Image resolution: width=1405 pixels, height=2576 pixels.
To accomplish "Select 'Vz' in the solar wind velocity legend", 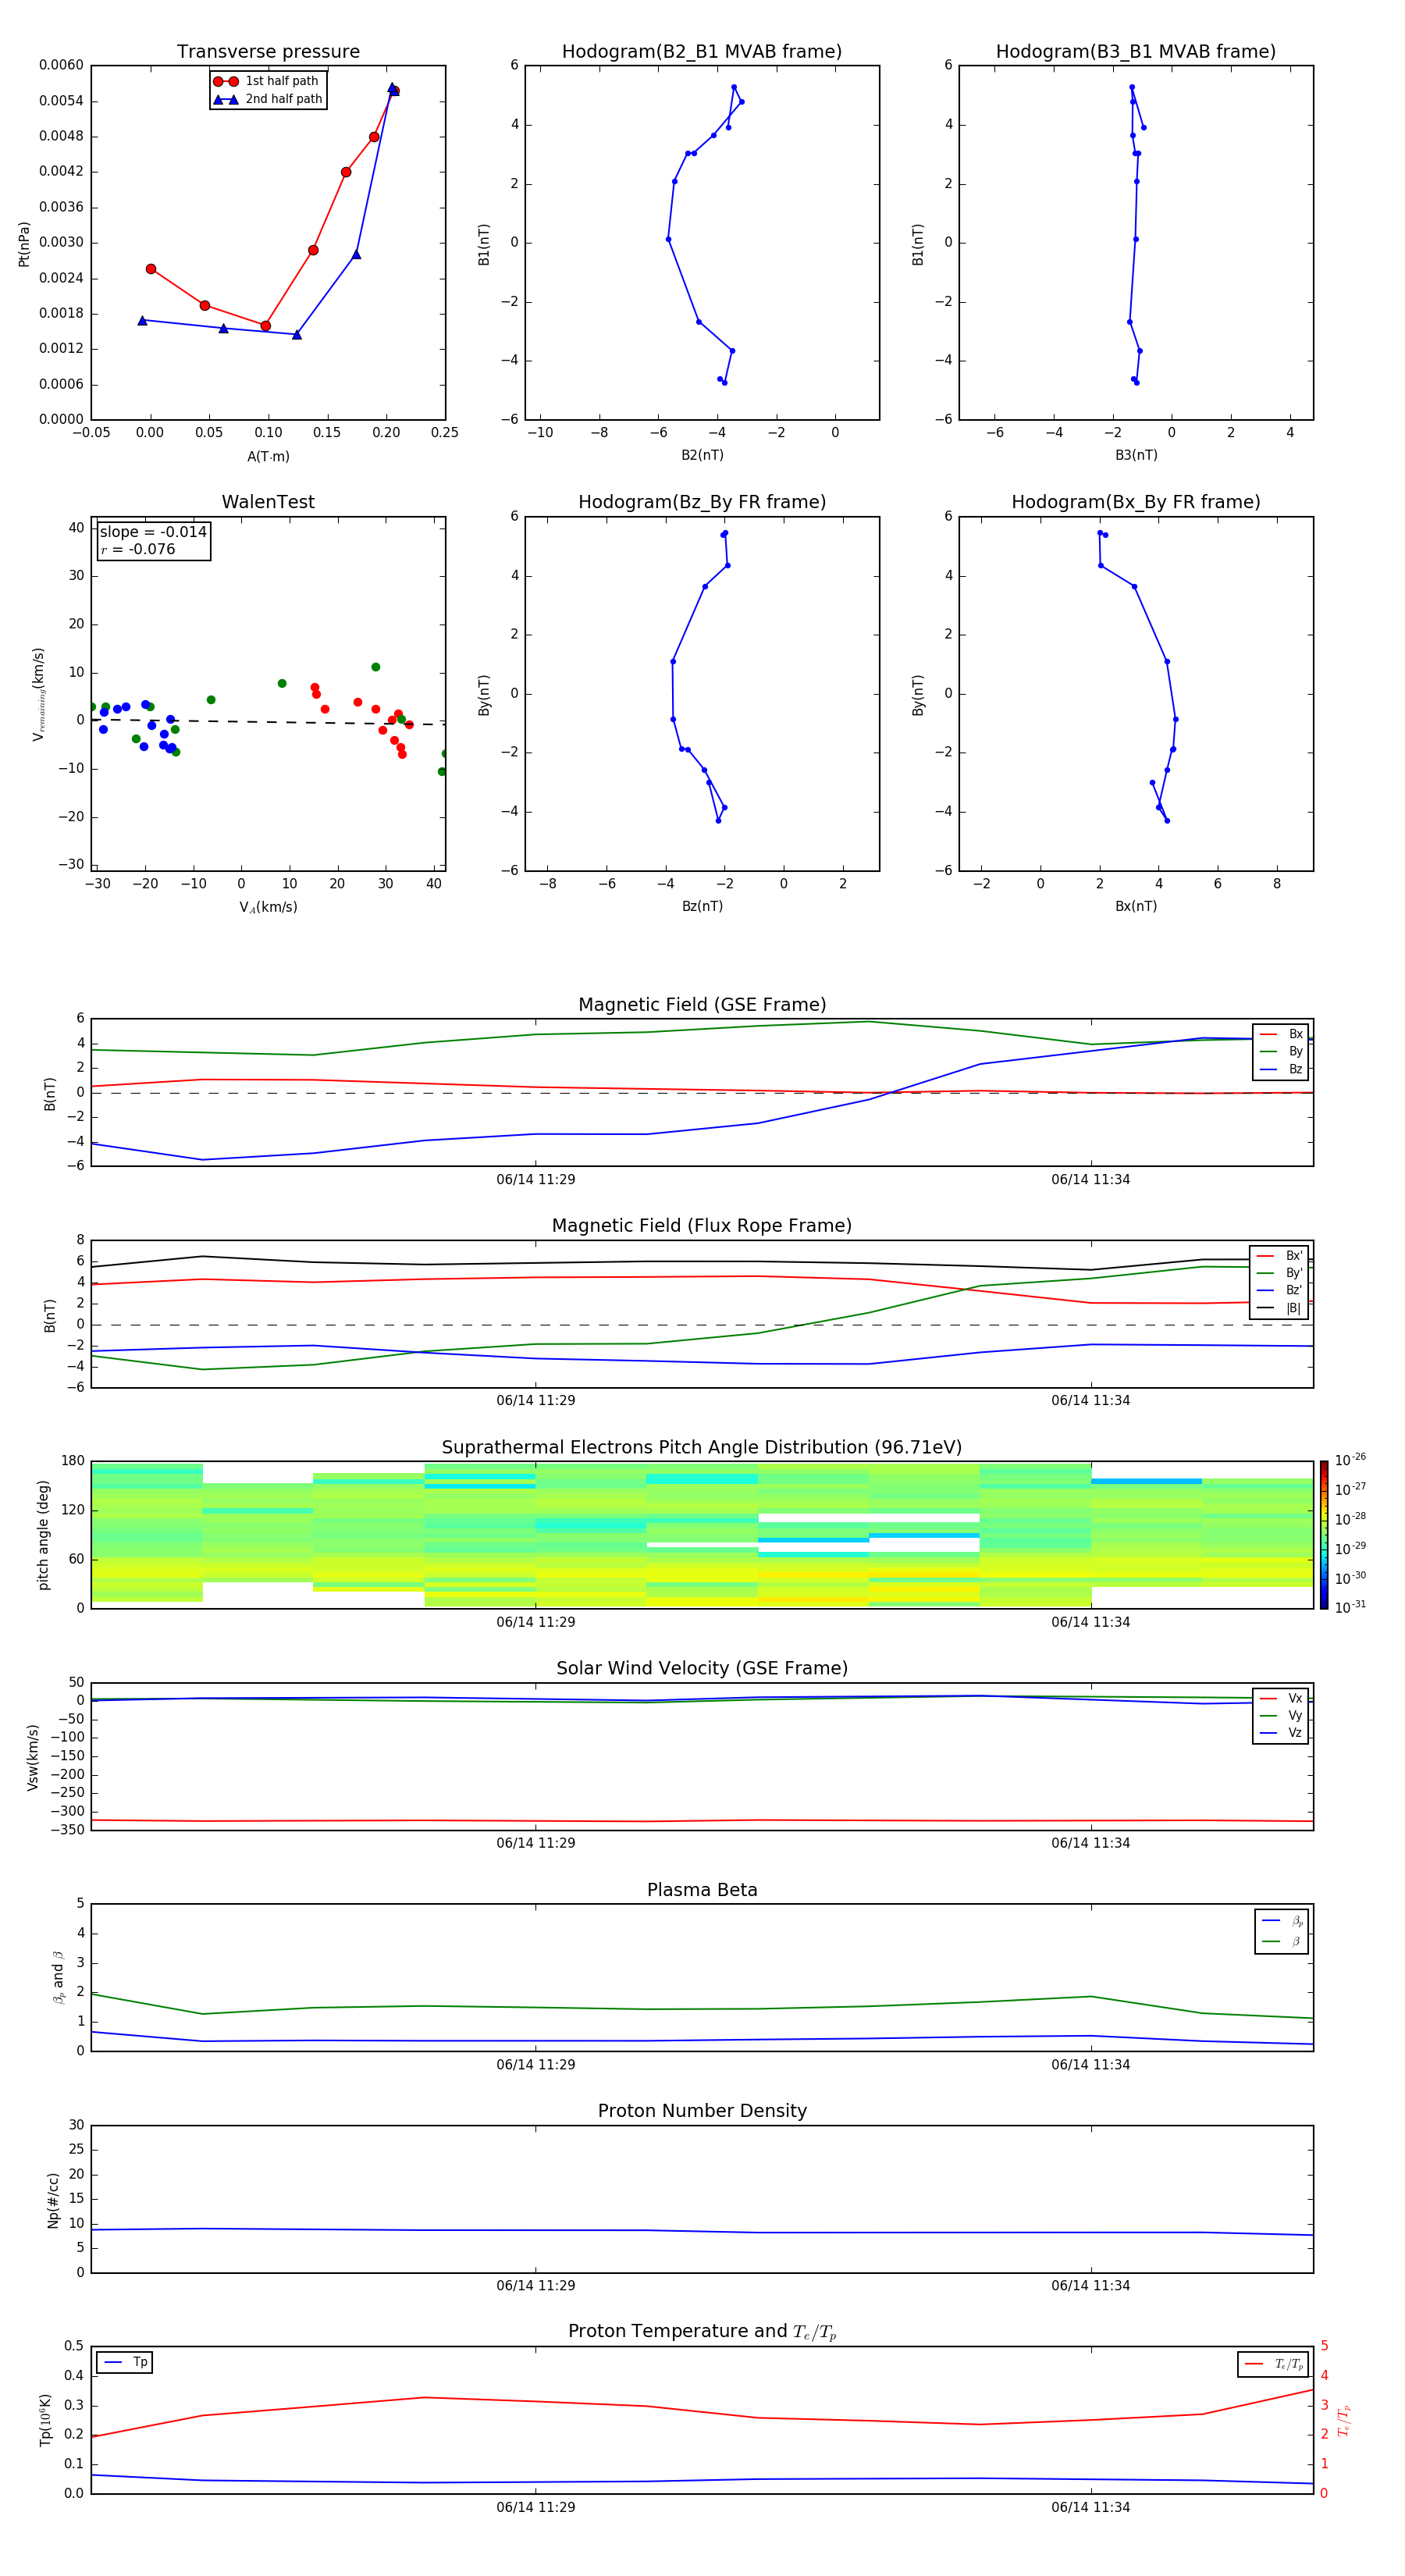I will pyautogui.click(x=1281, y=1732).
